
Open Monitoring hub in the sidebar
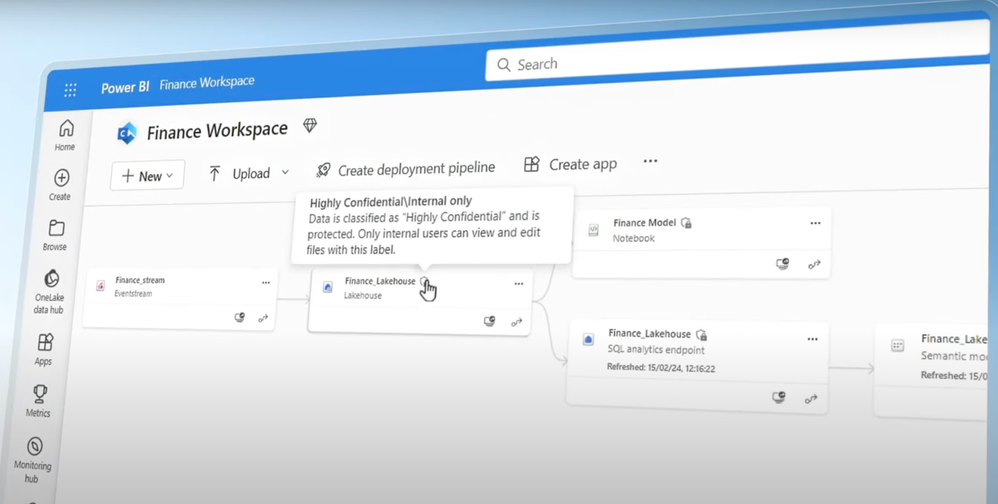[x=32, y=460]
